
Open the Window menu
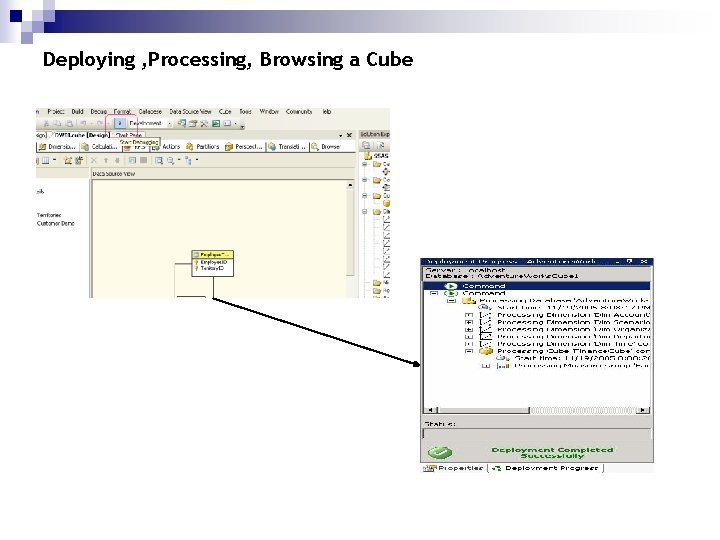click(269, 112)
